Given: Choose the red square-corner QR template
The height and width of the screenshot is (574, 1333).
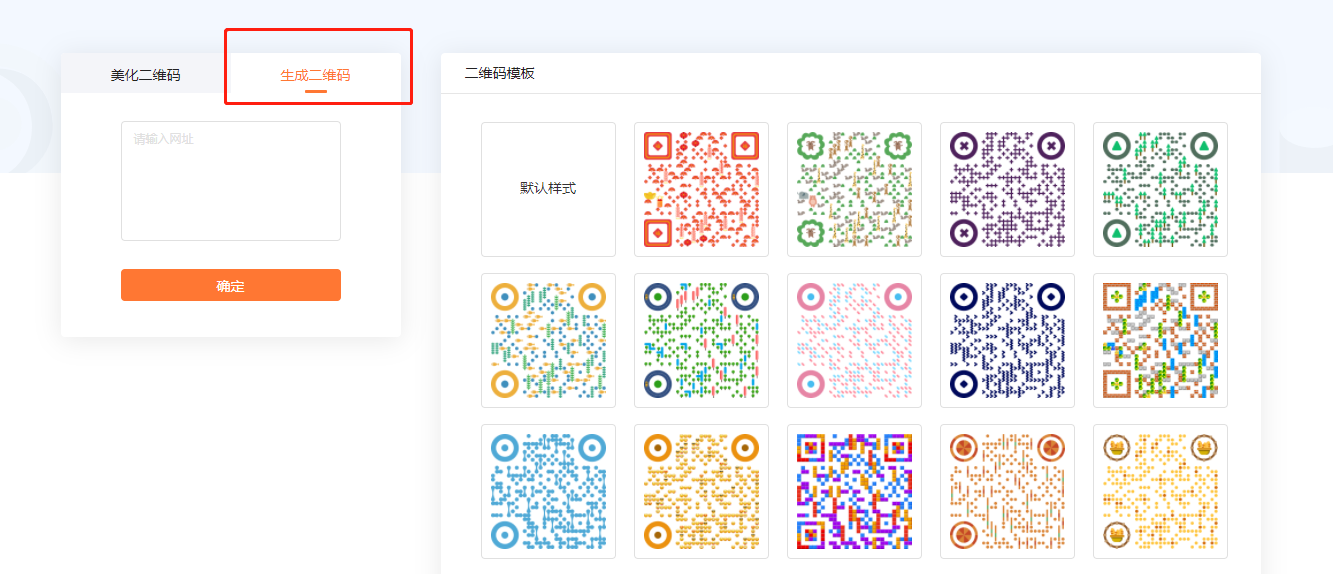Looking at the screenshot, I should [x=701, y=189].
